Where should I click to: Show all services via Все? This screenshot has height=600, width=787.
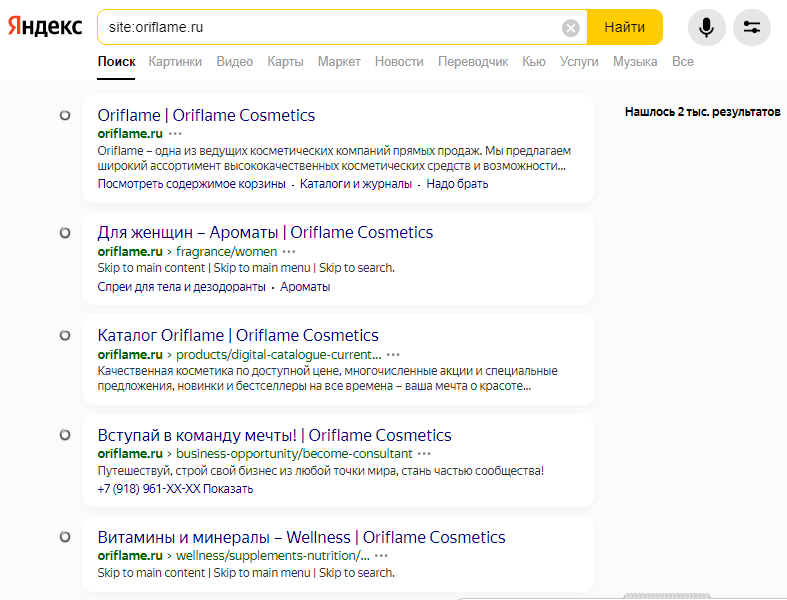(683, 62)
